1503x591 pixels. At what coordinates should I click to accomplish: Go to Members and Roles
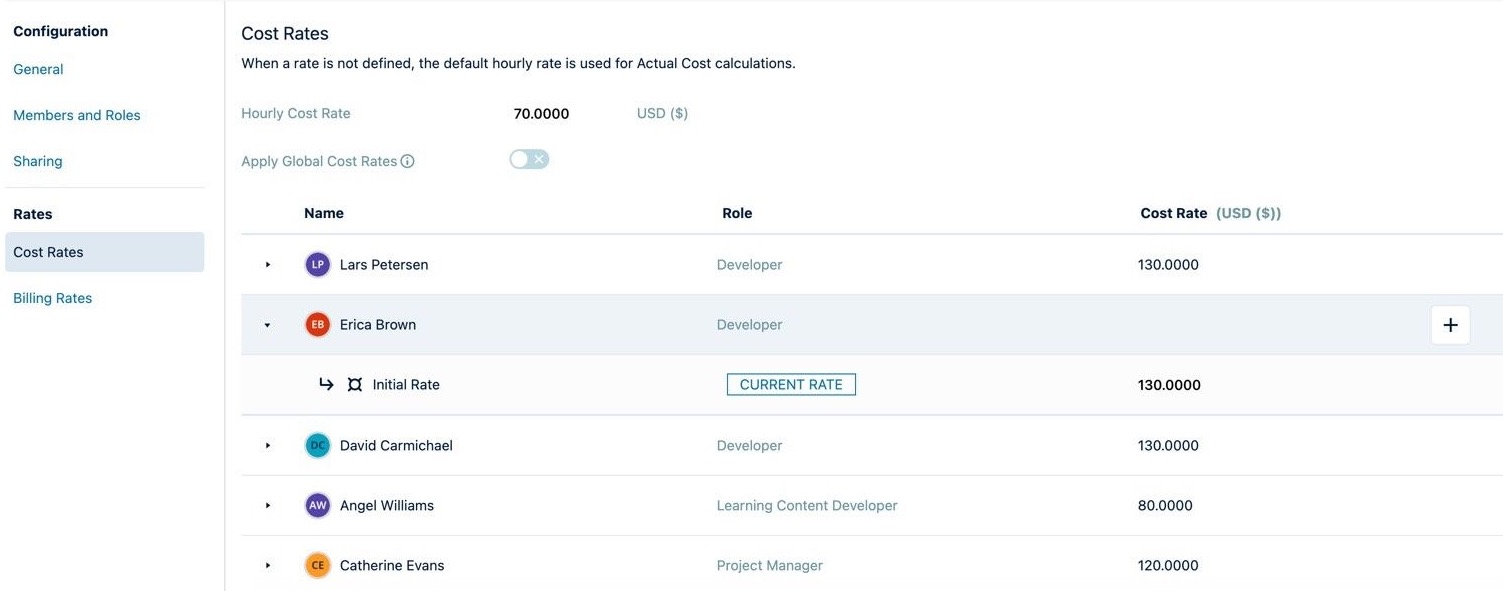tap(77, 115)
